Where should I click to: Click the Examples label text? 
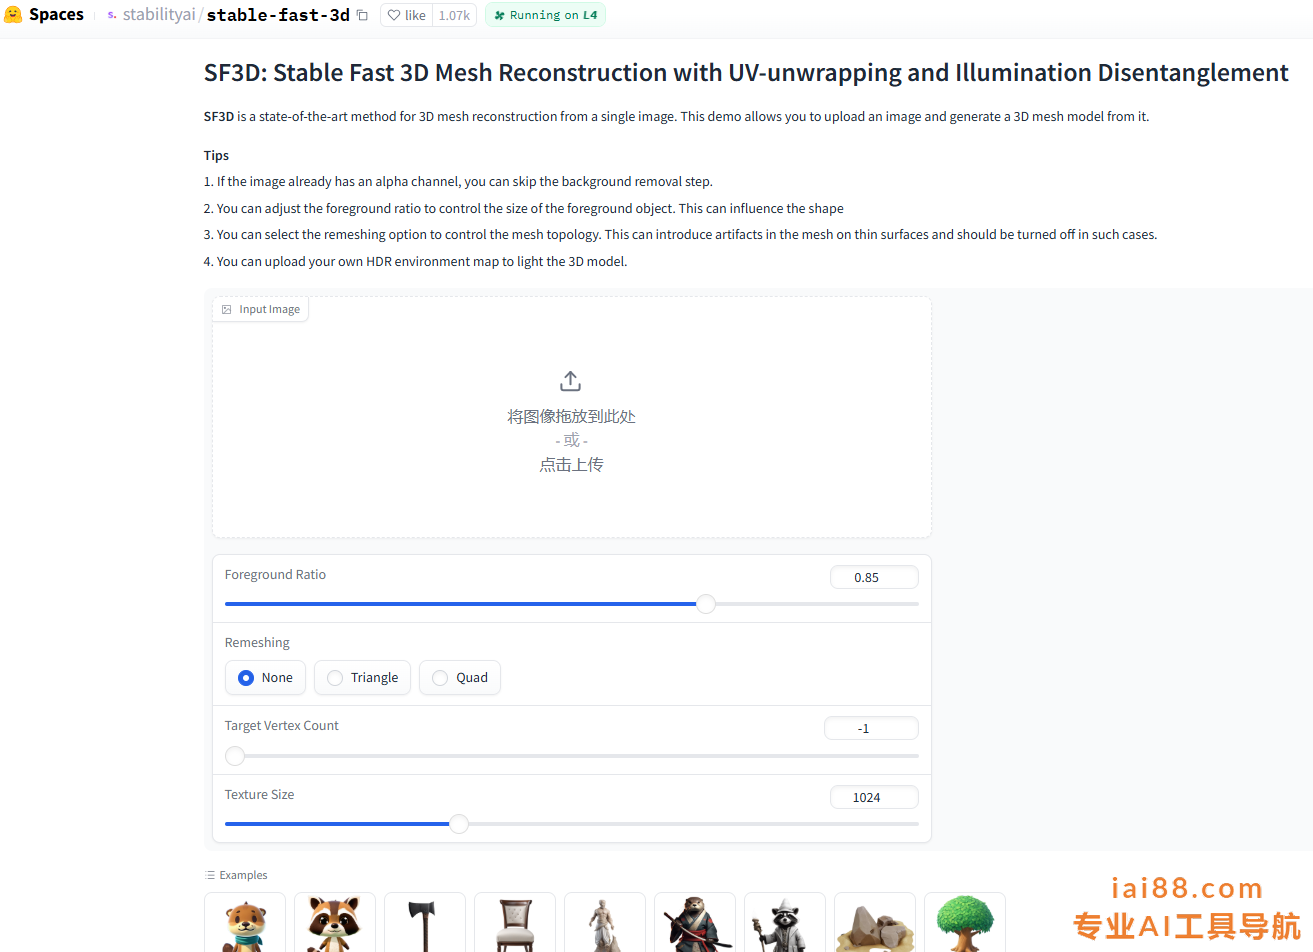(x=243, y=875)
